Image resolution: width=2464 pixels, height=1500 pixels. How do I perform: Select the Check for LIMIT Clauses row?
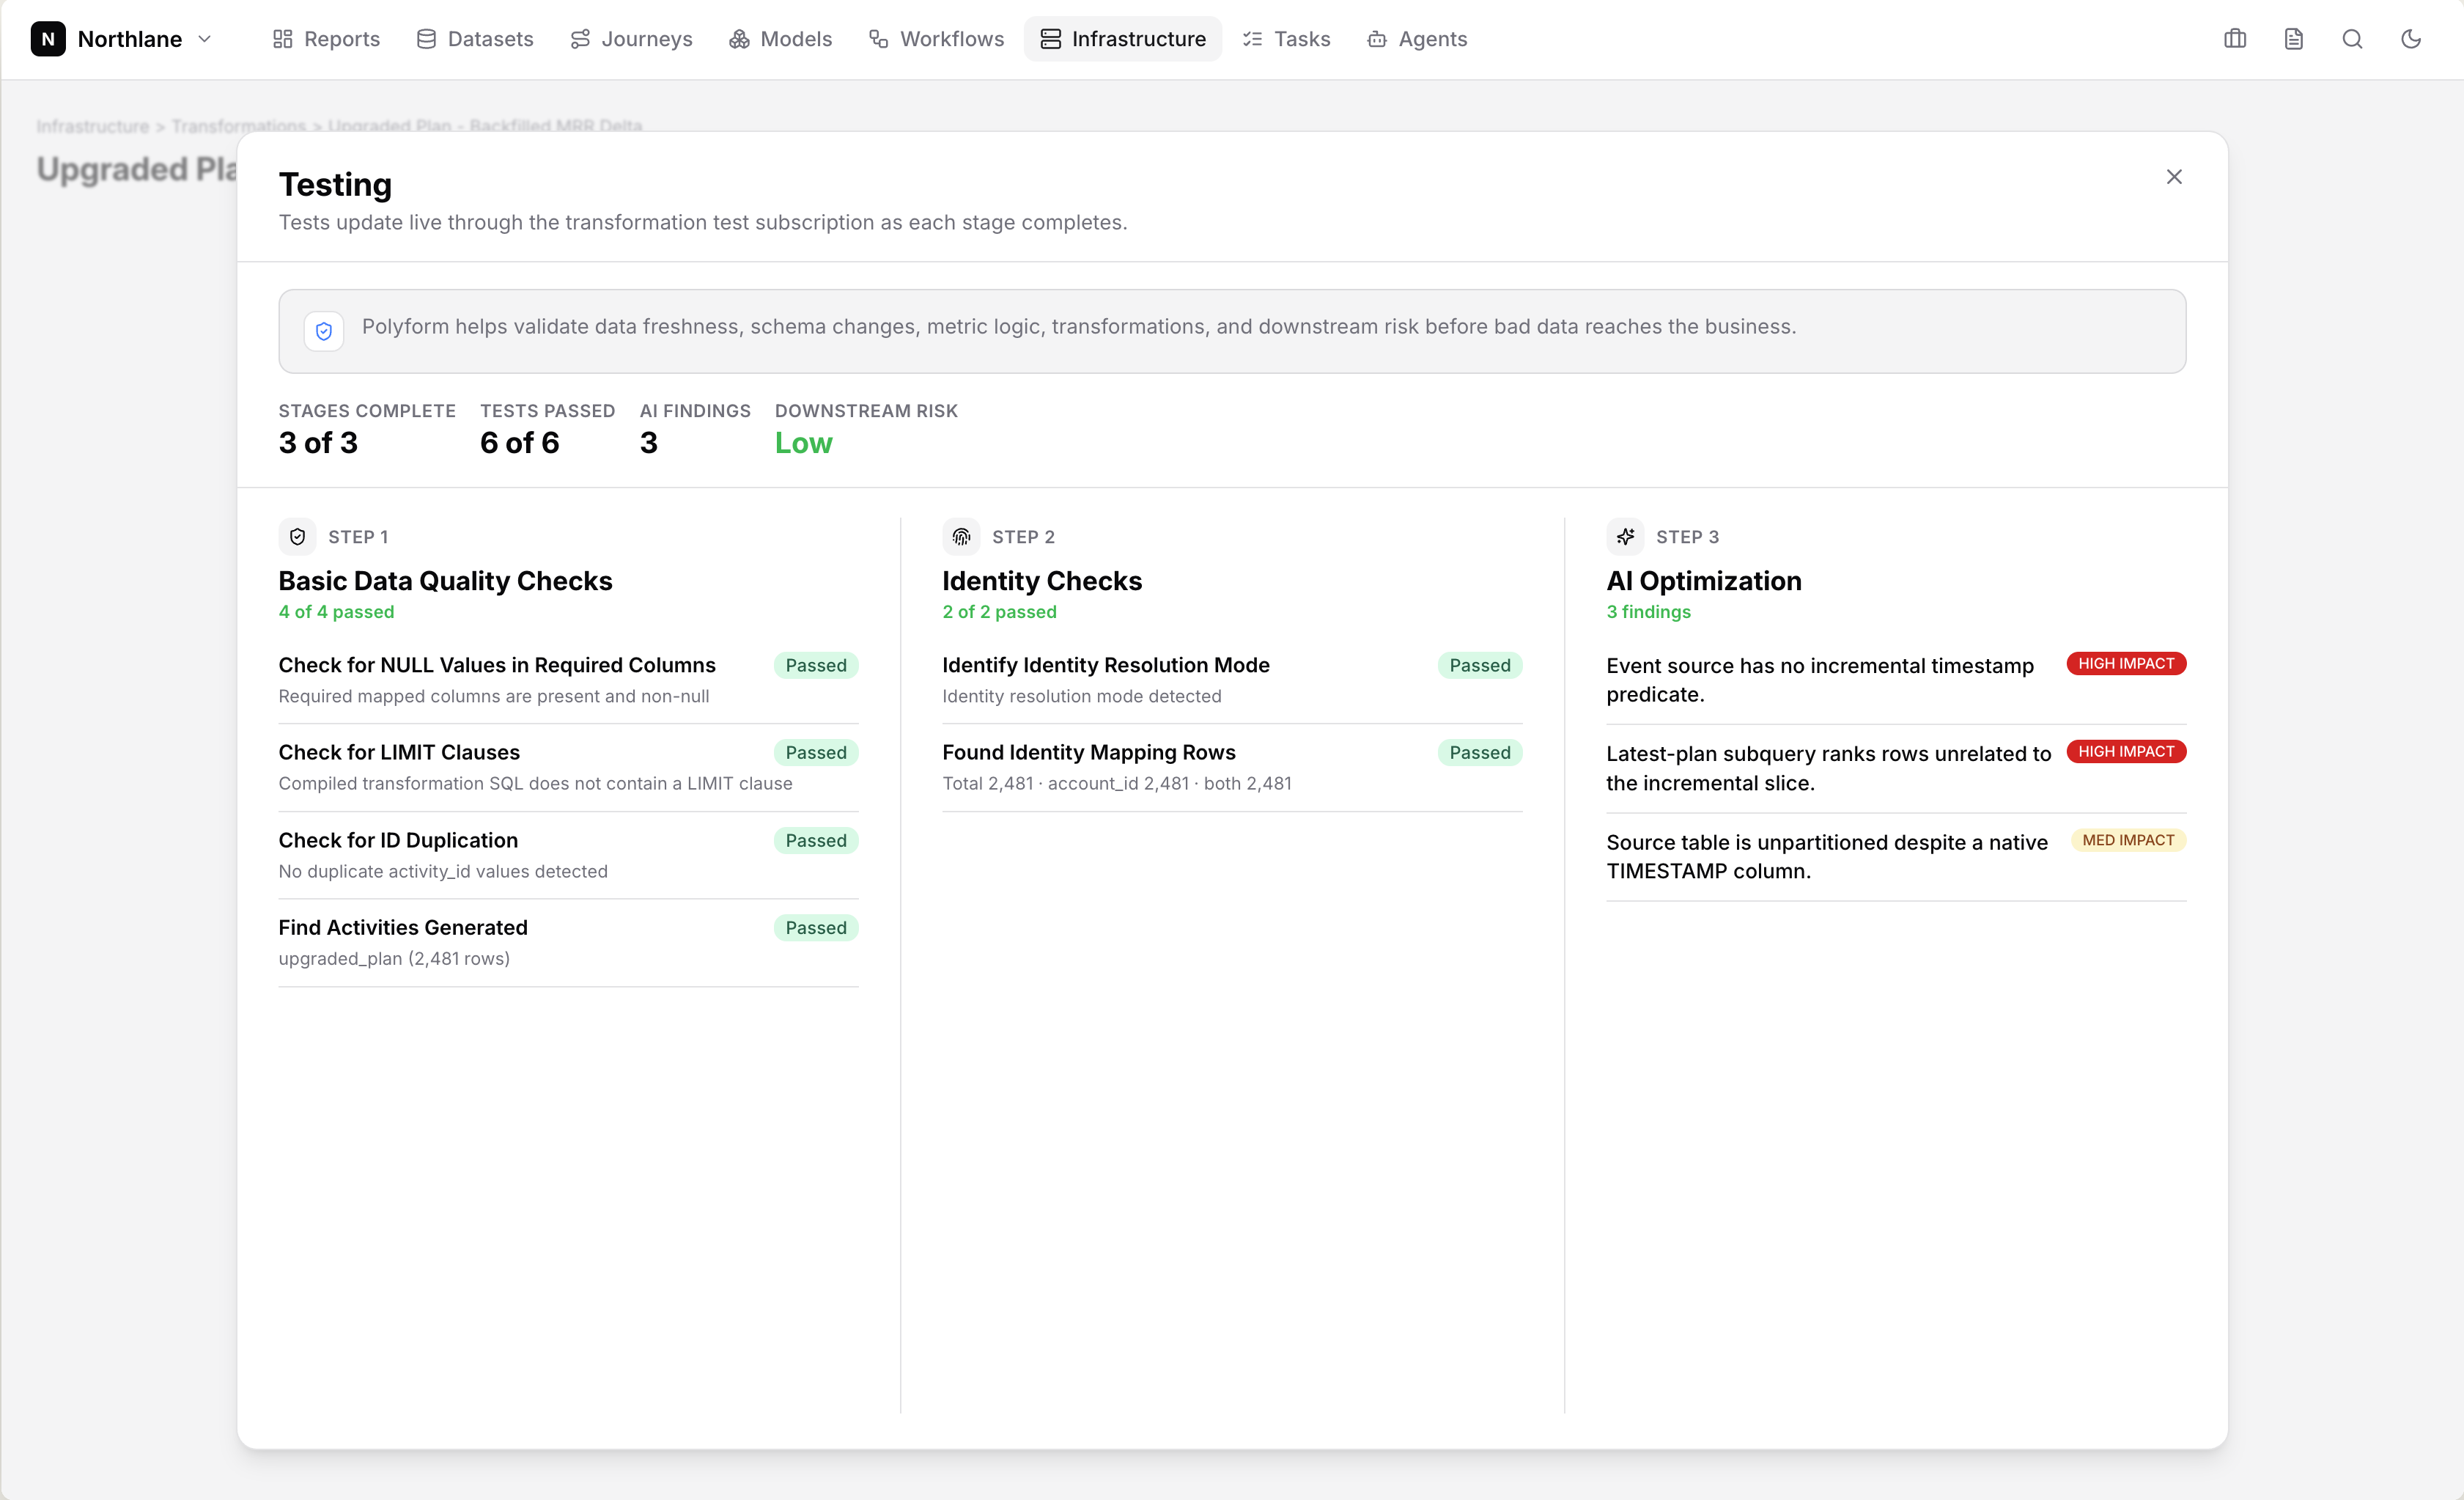pyautogui.click(x=568, y=767)
